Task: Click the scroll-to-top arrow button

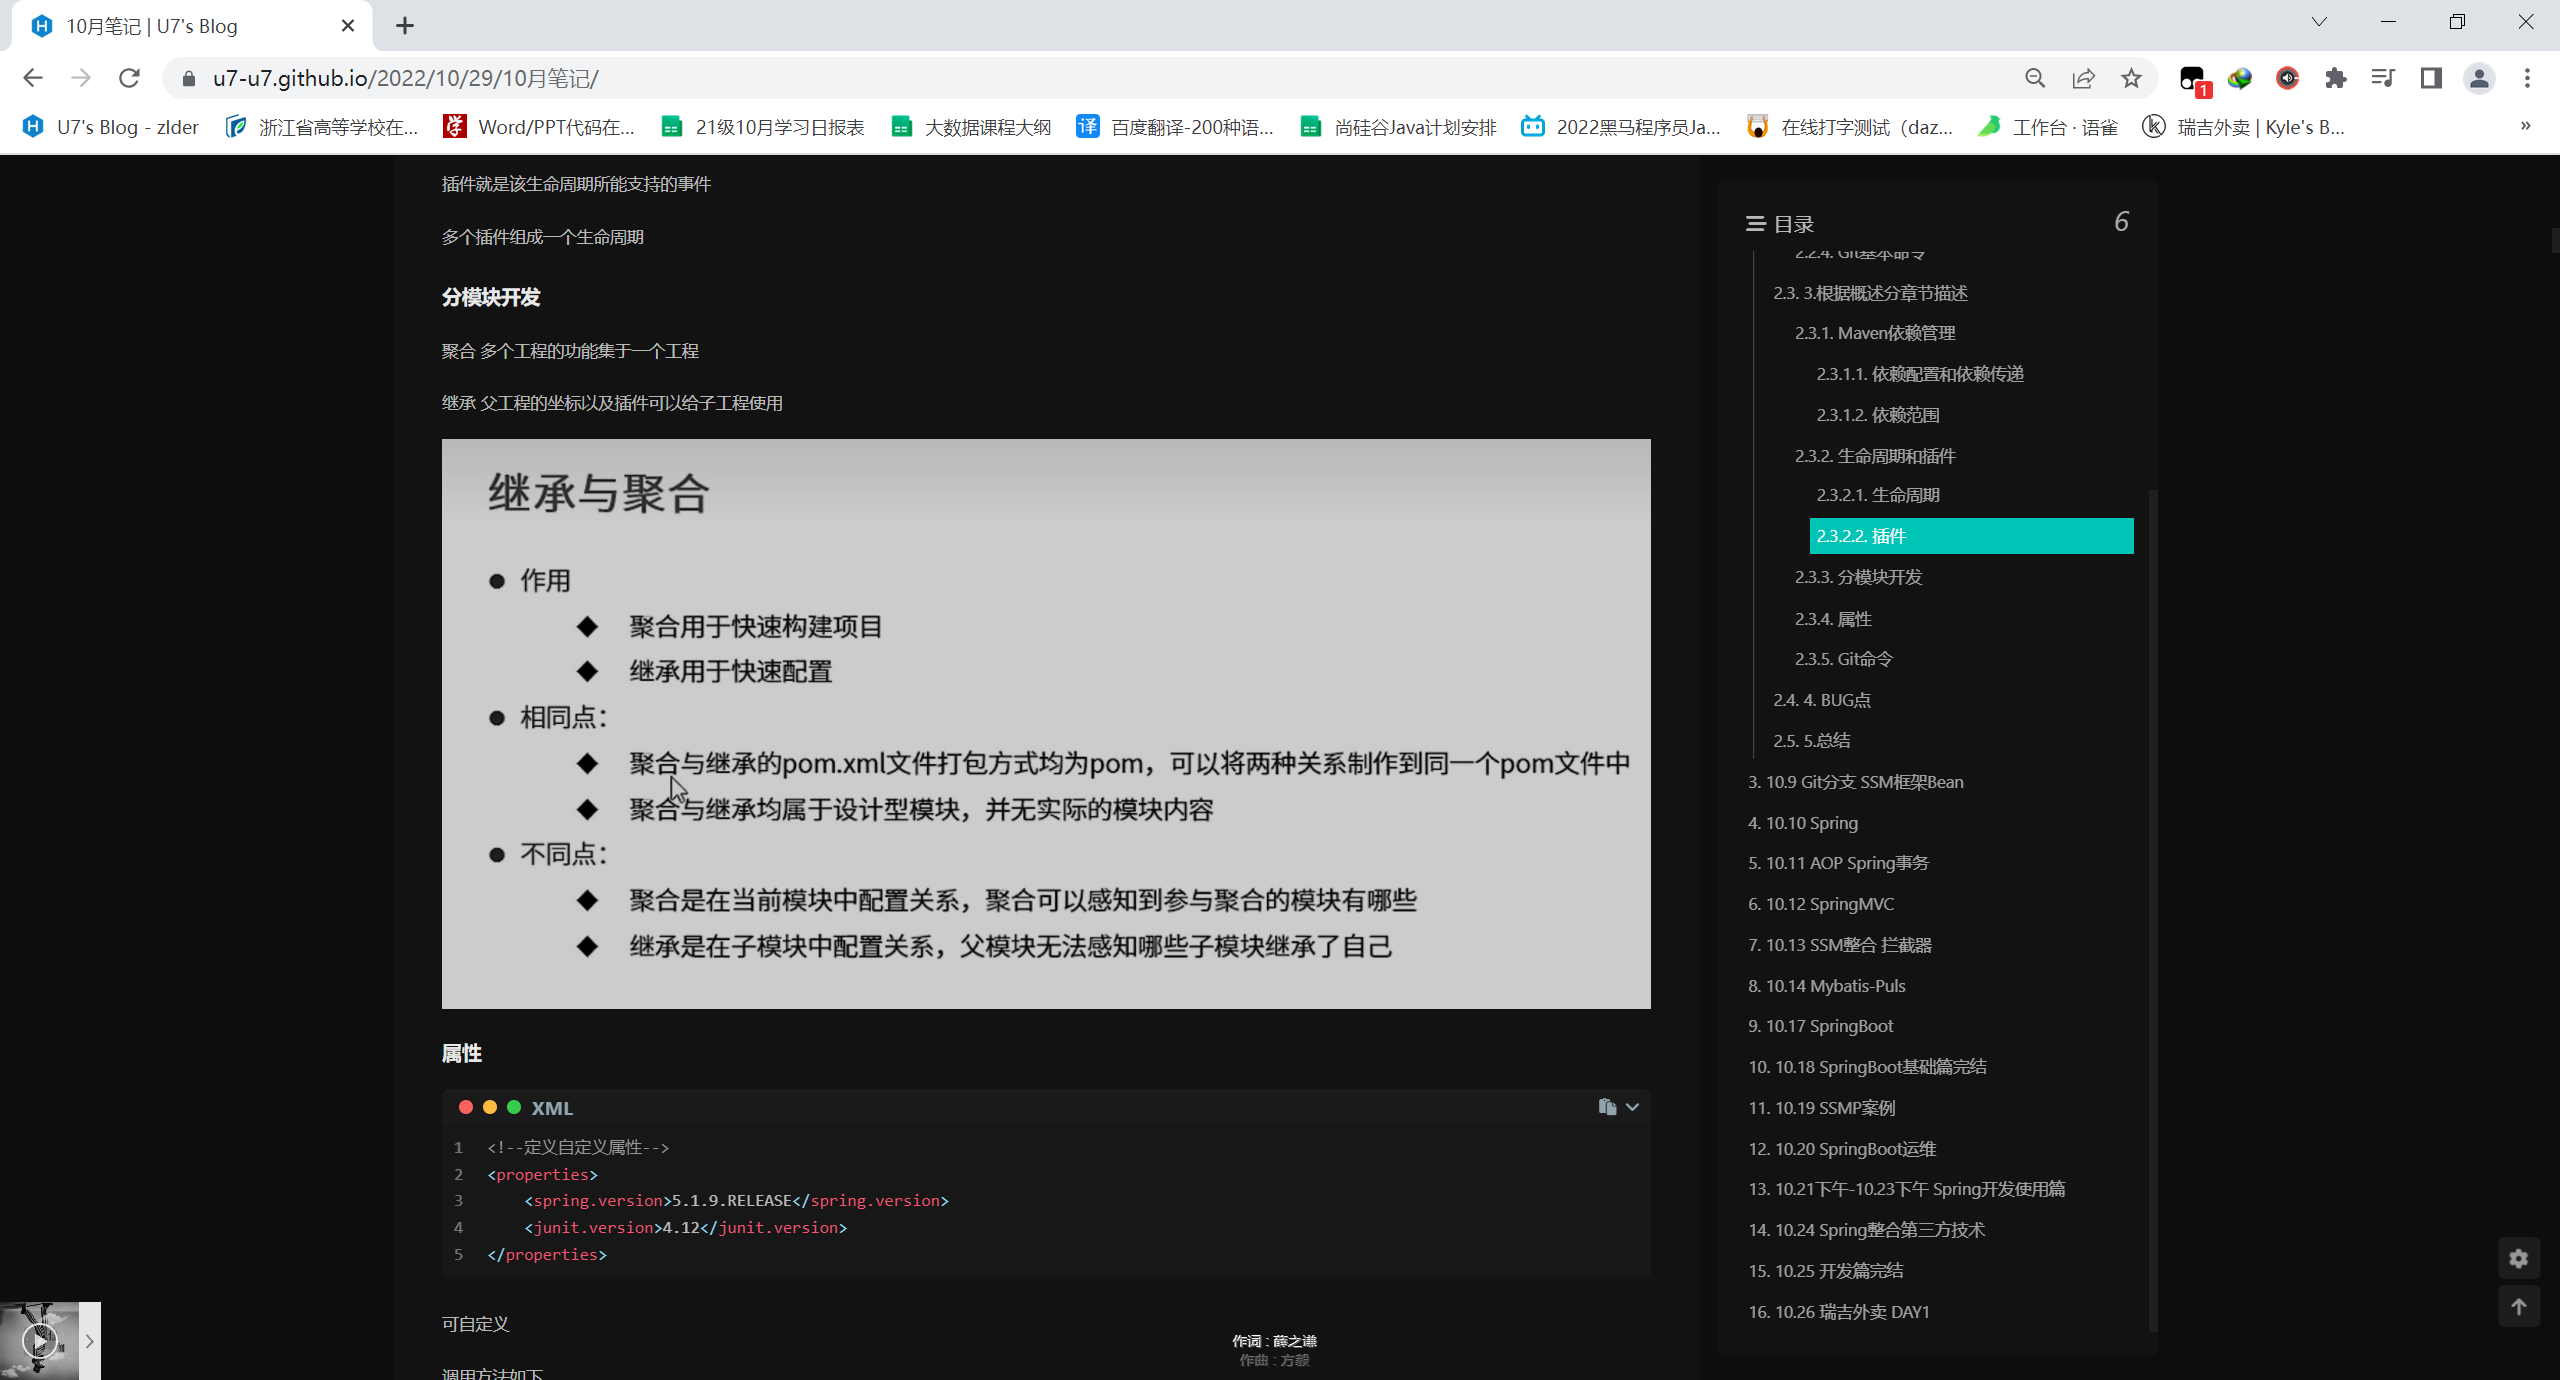Action: tap(2518, 1306)
